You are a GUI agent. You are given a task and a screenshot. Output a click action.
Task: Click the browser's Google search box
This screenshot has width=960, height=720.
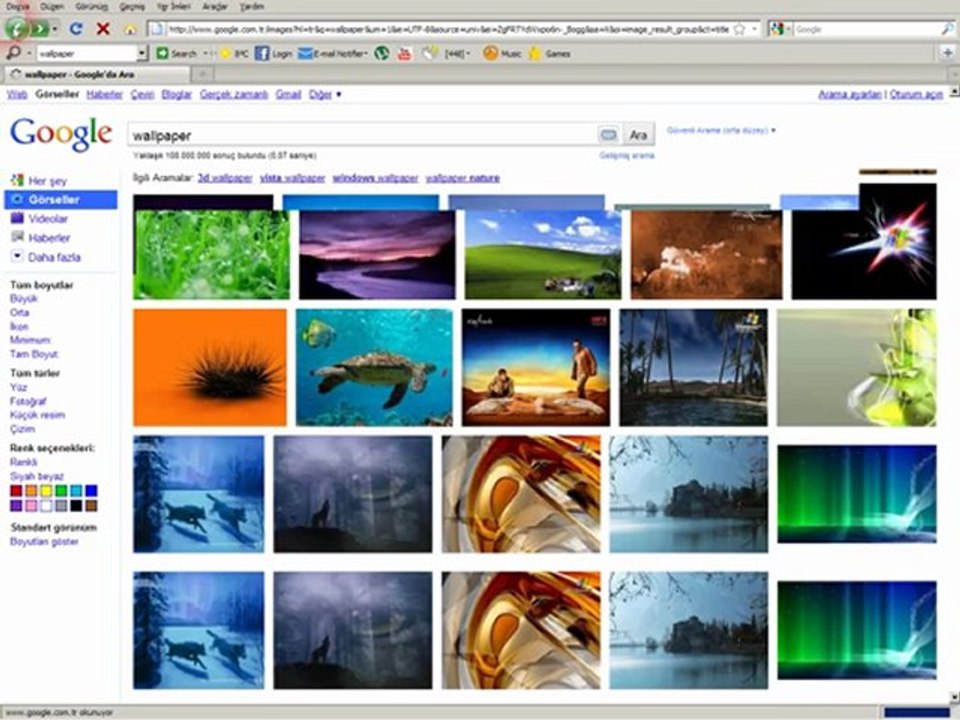866,29
